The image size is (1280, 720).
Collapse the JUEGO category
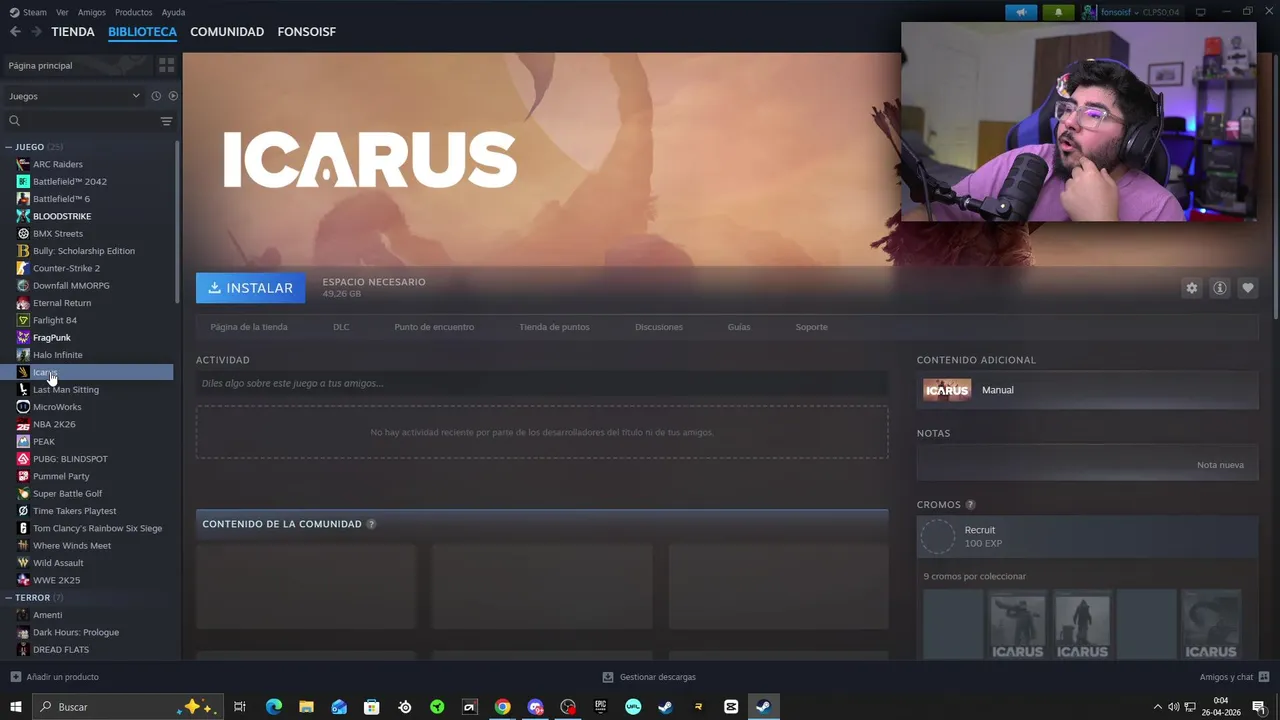coord(8,147)
